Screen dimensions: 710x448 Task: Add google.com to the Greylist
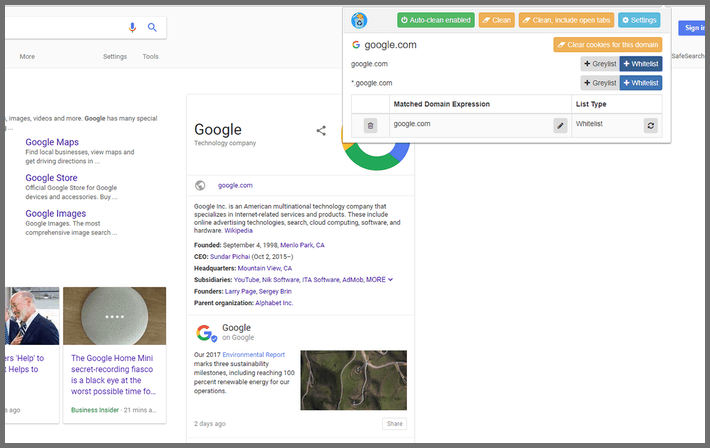600,64
